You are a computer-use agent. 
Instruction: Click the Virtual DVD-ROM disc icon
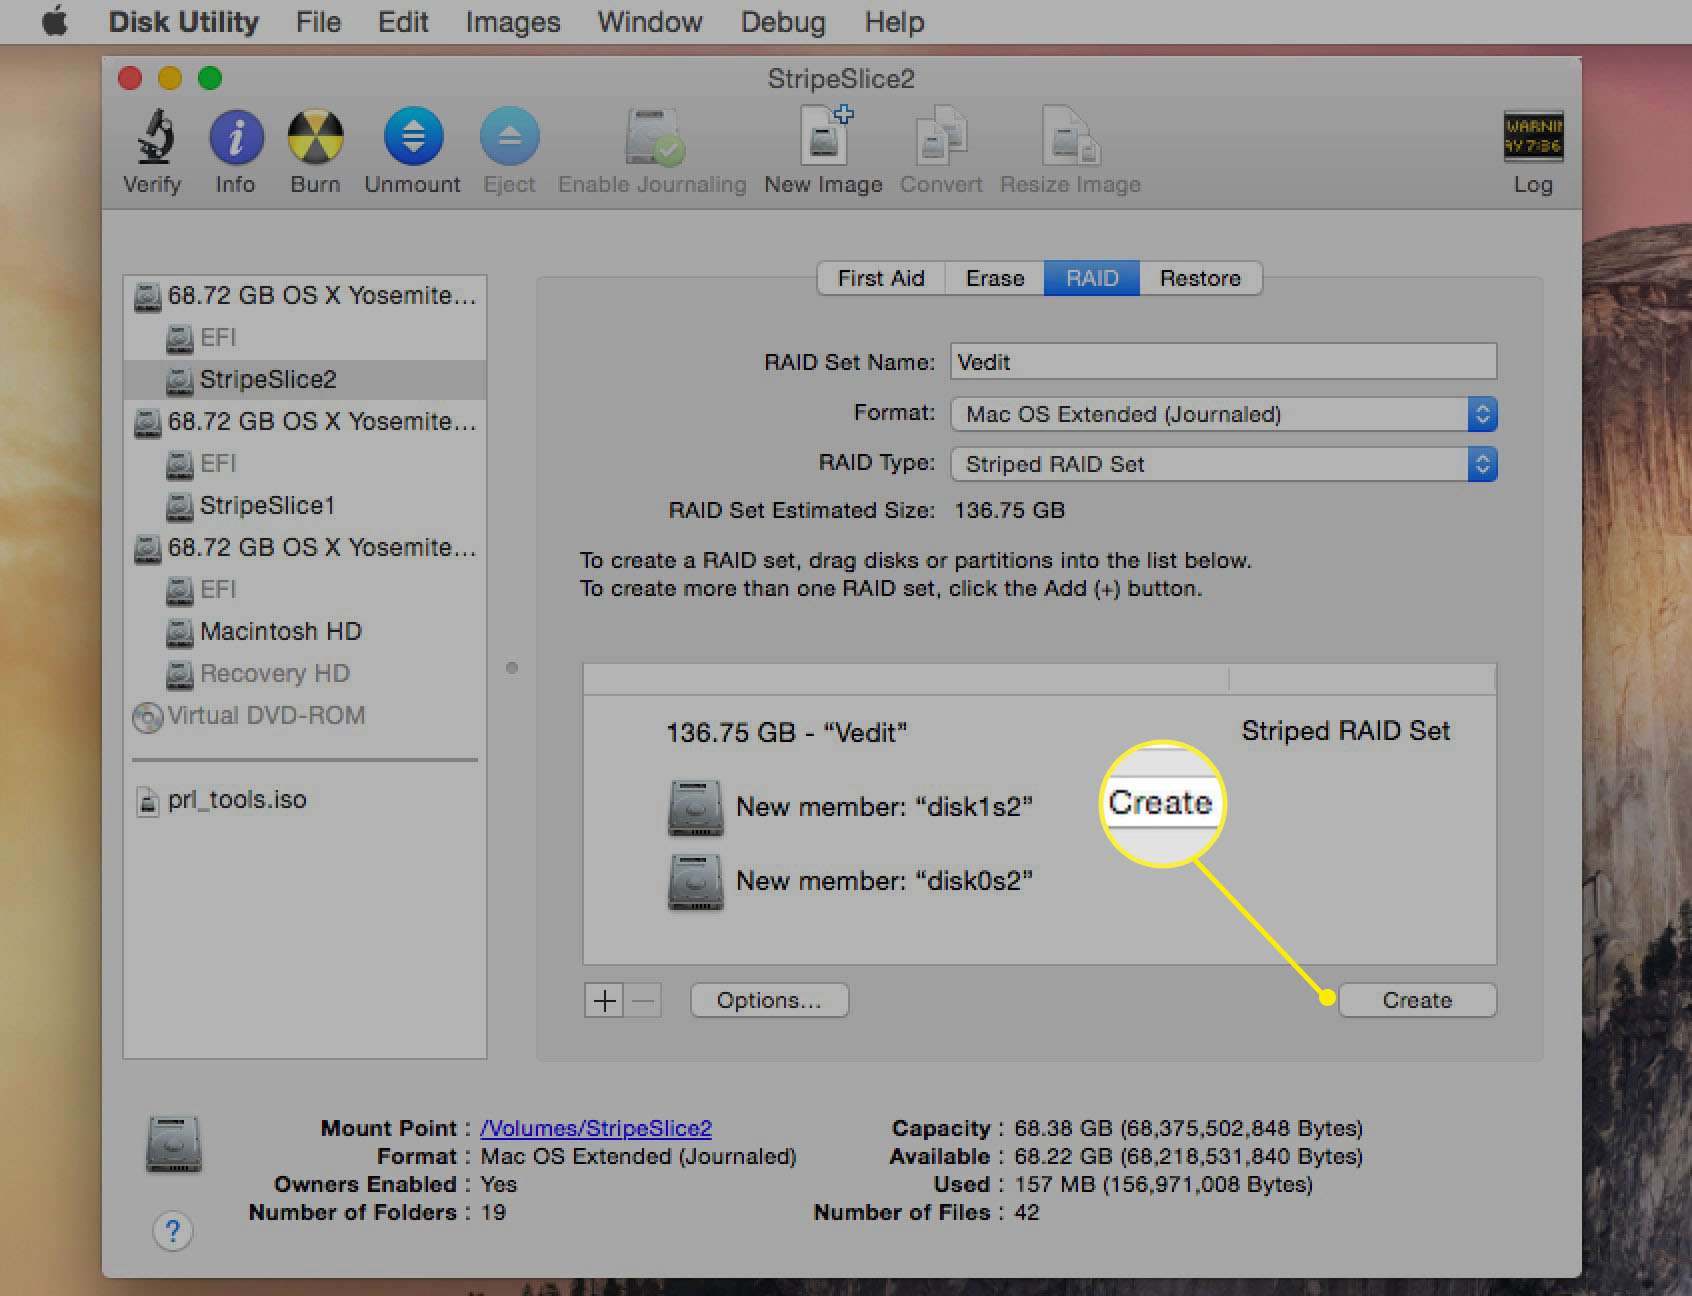point(148,717)
